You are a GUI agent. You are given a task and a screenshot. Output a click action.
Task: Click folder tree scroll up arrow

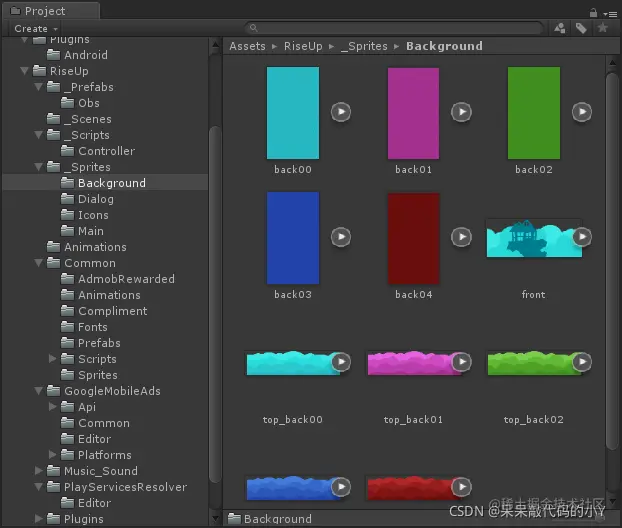coord(215,46)
